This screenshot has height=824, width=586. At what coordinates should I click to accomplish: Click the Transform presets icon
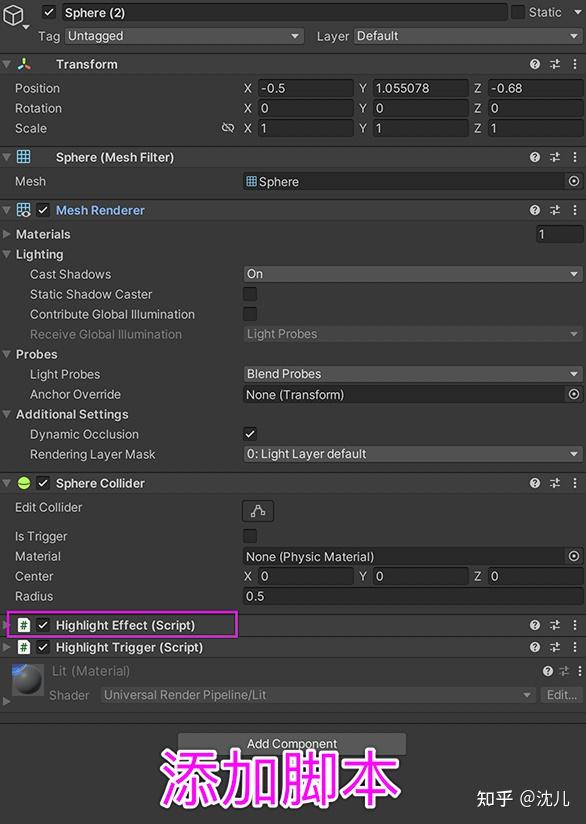(554, 64)
